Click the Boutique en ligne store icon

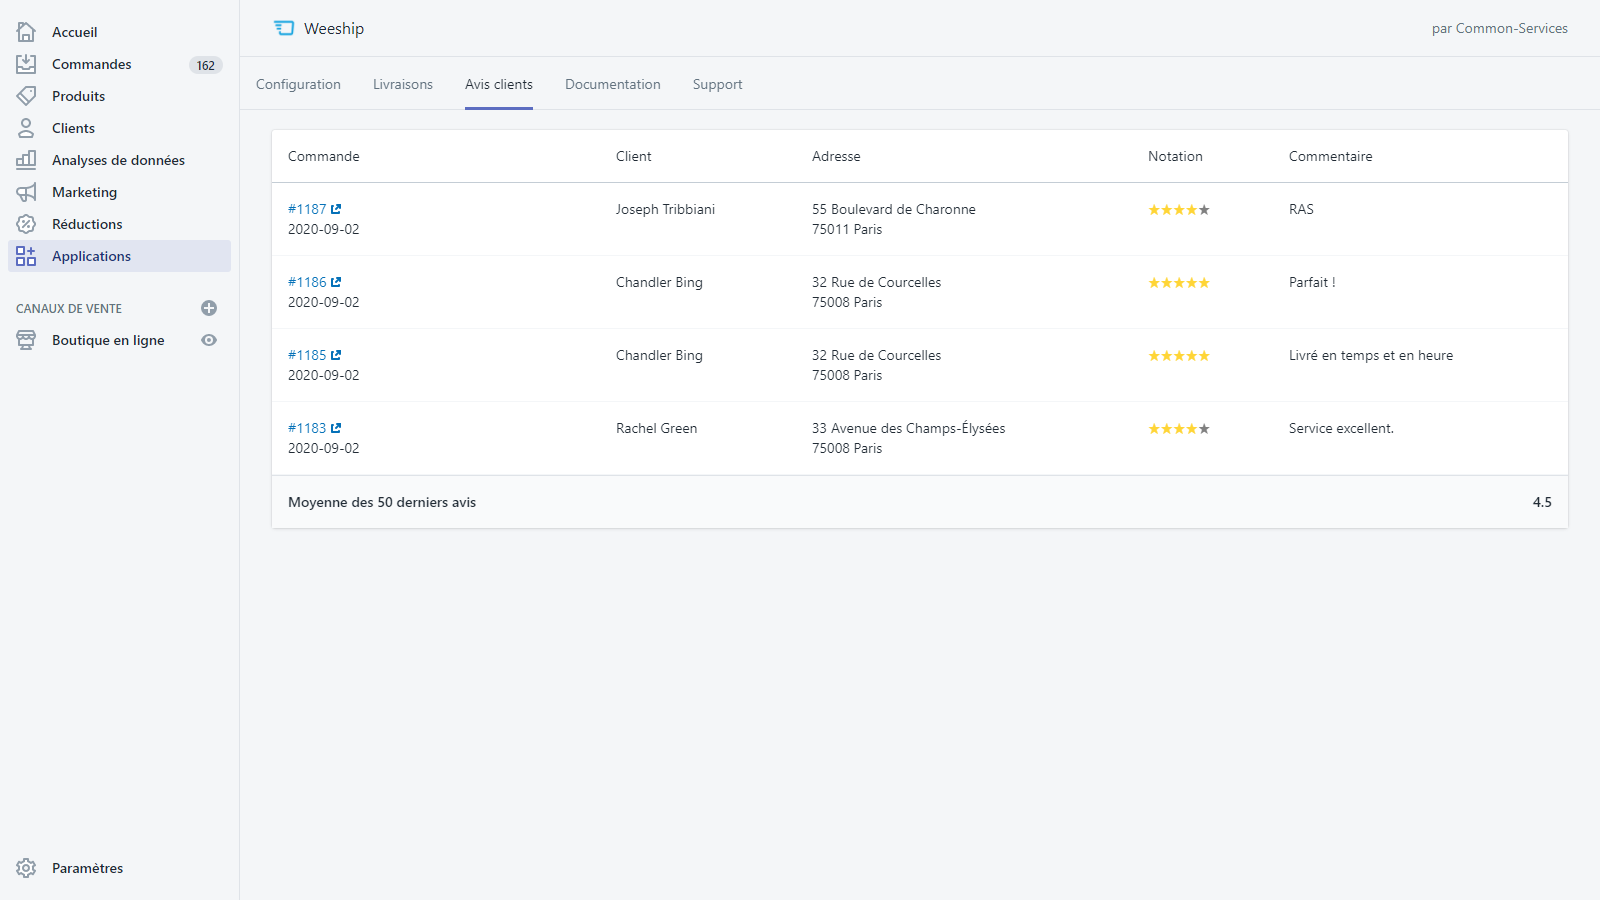click(26, 340)
